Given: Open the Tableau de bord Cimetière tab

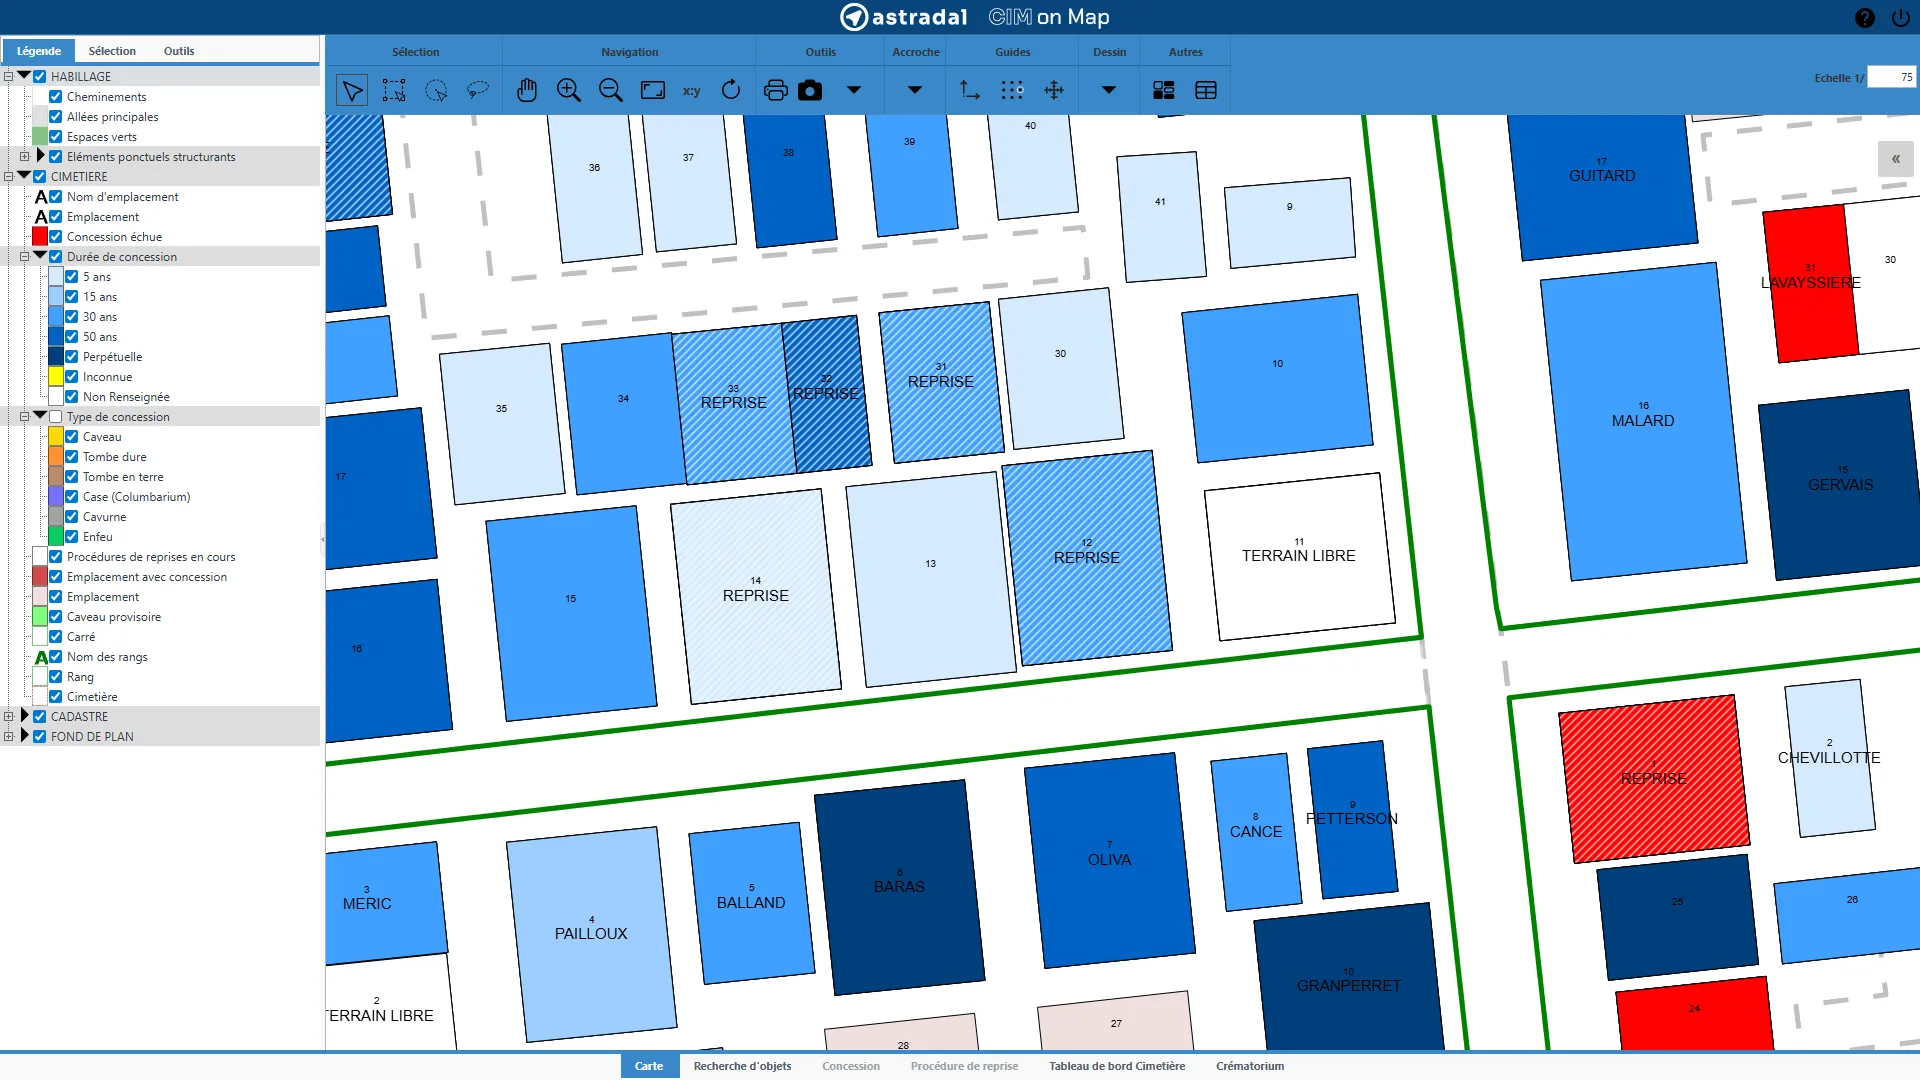Looking at the screenshot, I should pyautogui.click(x=1116, y=1066).
